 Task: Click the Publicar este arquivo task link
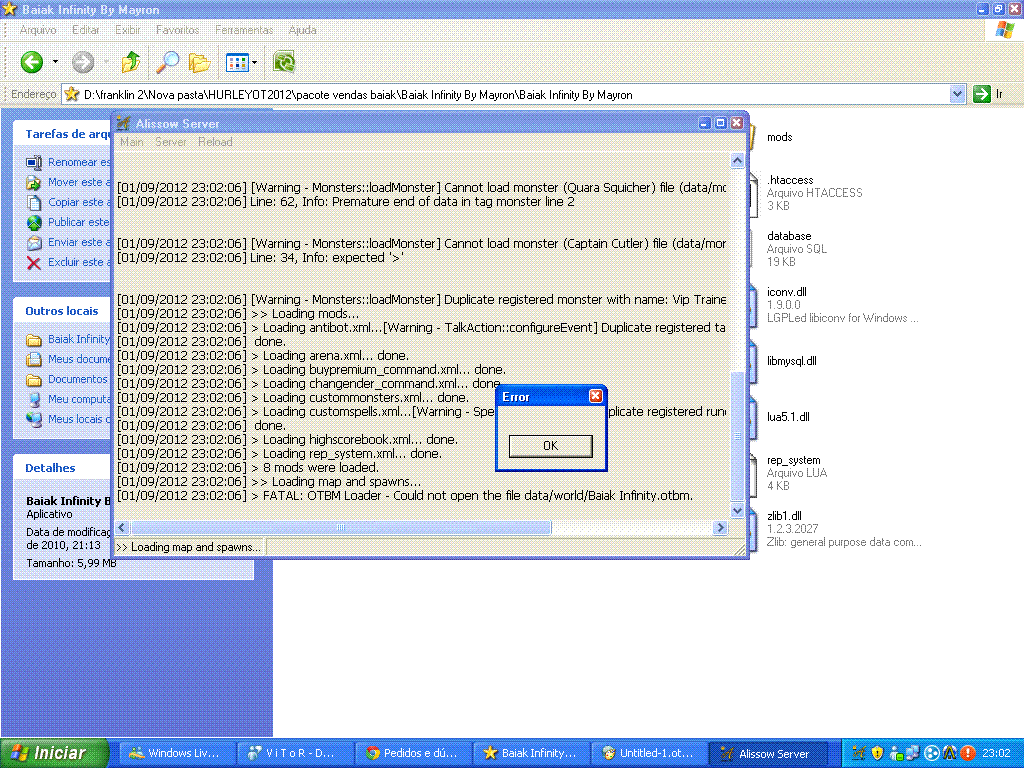click(x=68, y=222)
